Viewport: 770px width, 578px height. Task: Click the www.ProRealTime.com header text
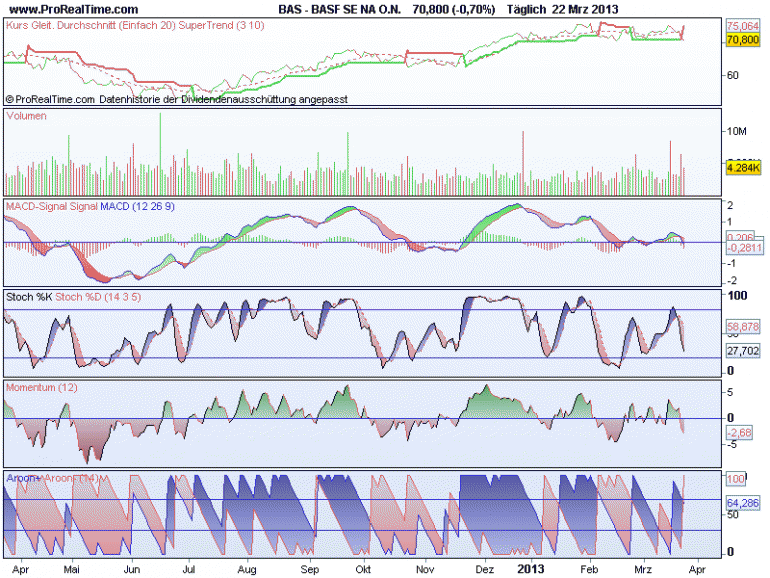(74, 9)
